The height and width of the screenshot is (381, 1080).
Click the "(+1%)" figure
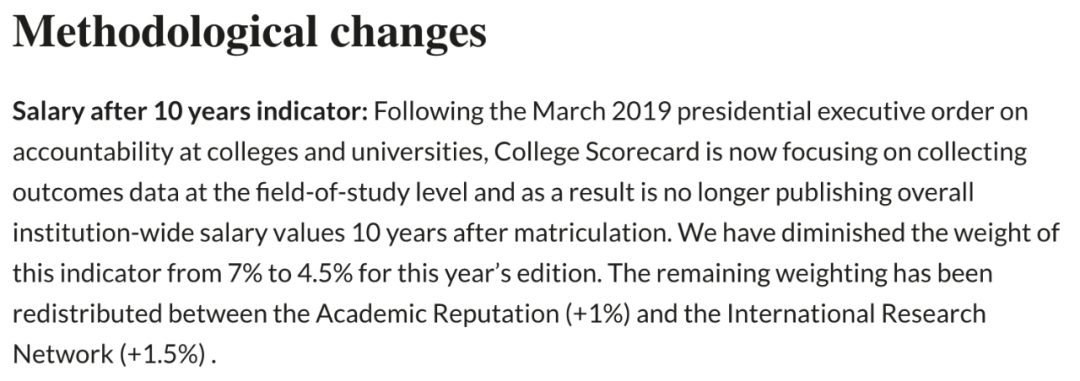pos(599,315)
